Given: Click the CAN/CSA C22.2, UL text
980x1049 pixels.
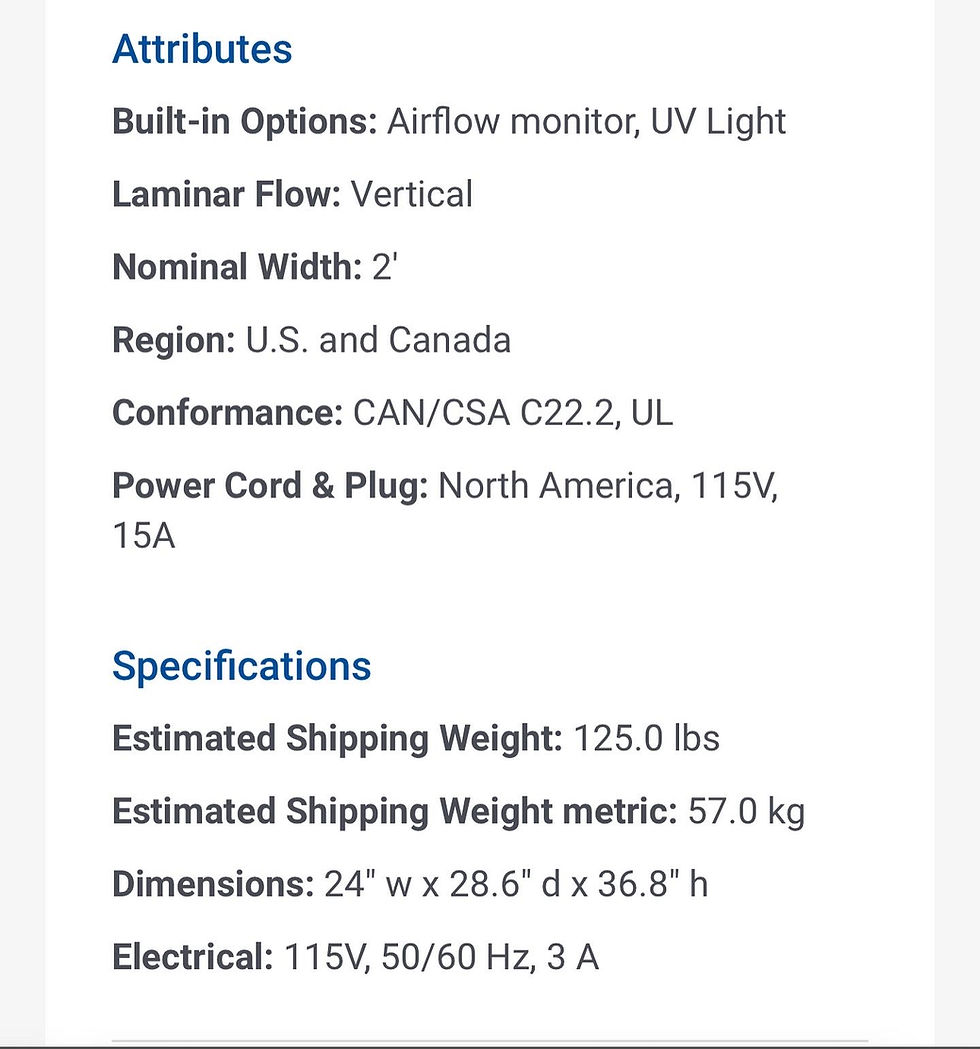Looking at the screenshot, I should pos(512,413).
